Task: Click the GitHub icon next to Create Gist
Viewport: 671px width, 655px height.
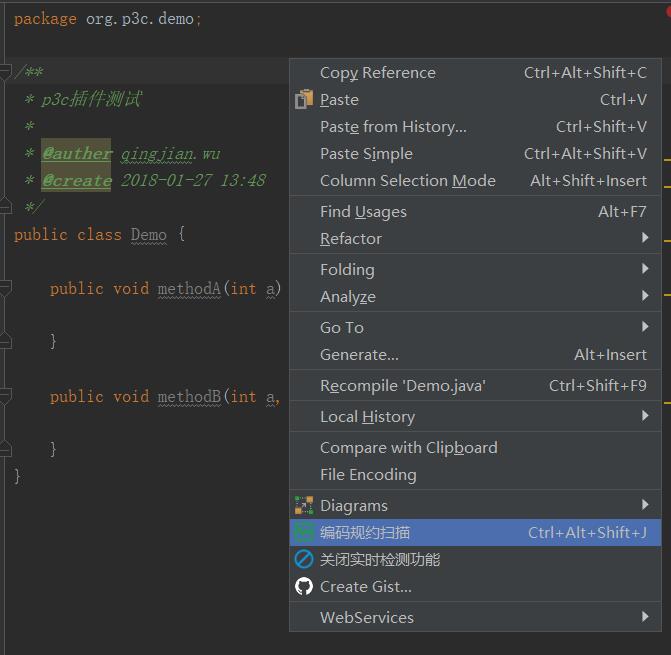Action: 304,587
